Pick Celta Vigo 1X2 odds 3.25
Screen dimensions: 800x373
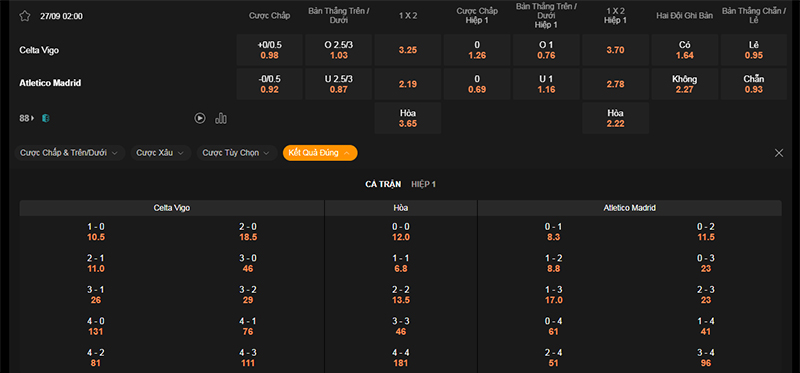(408, 50)
